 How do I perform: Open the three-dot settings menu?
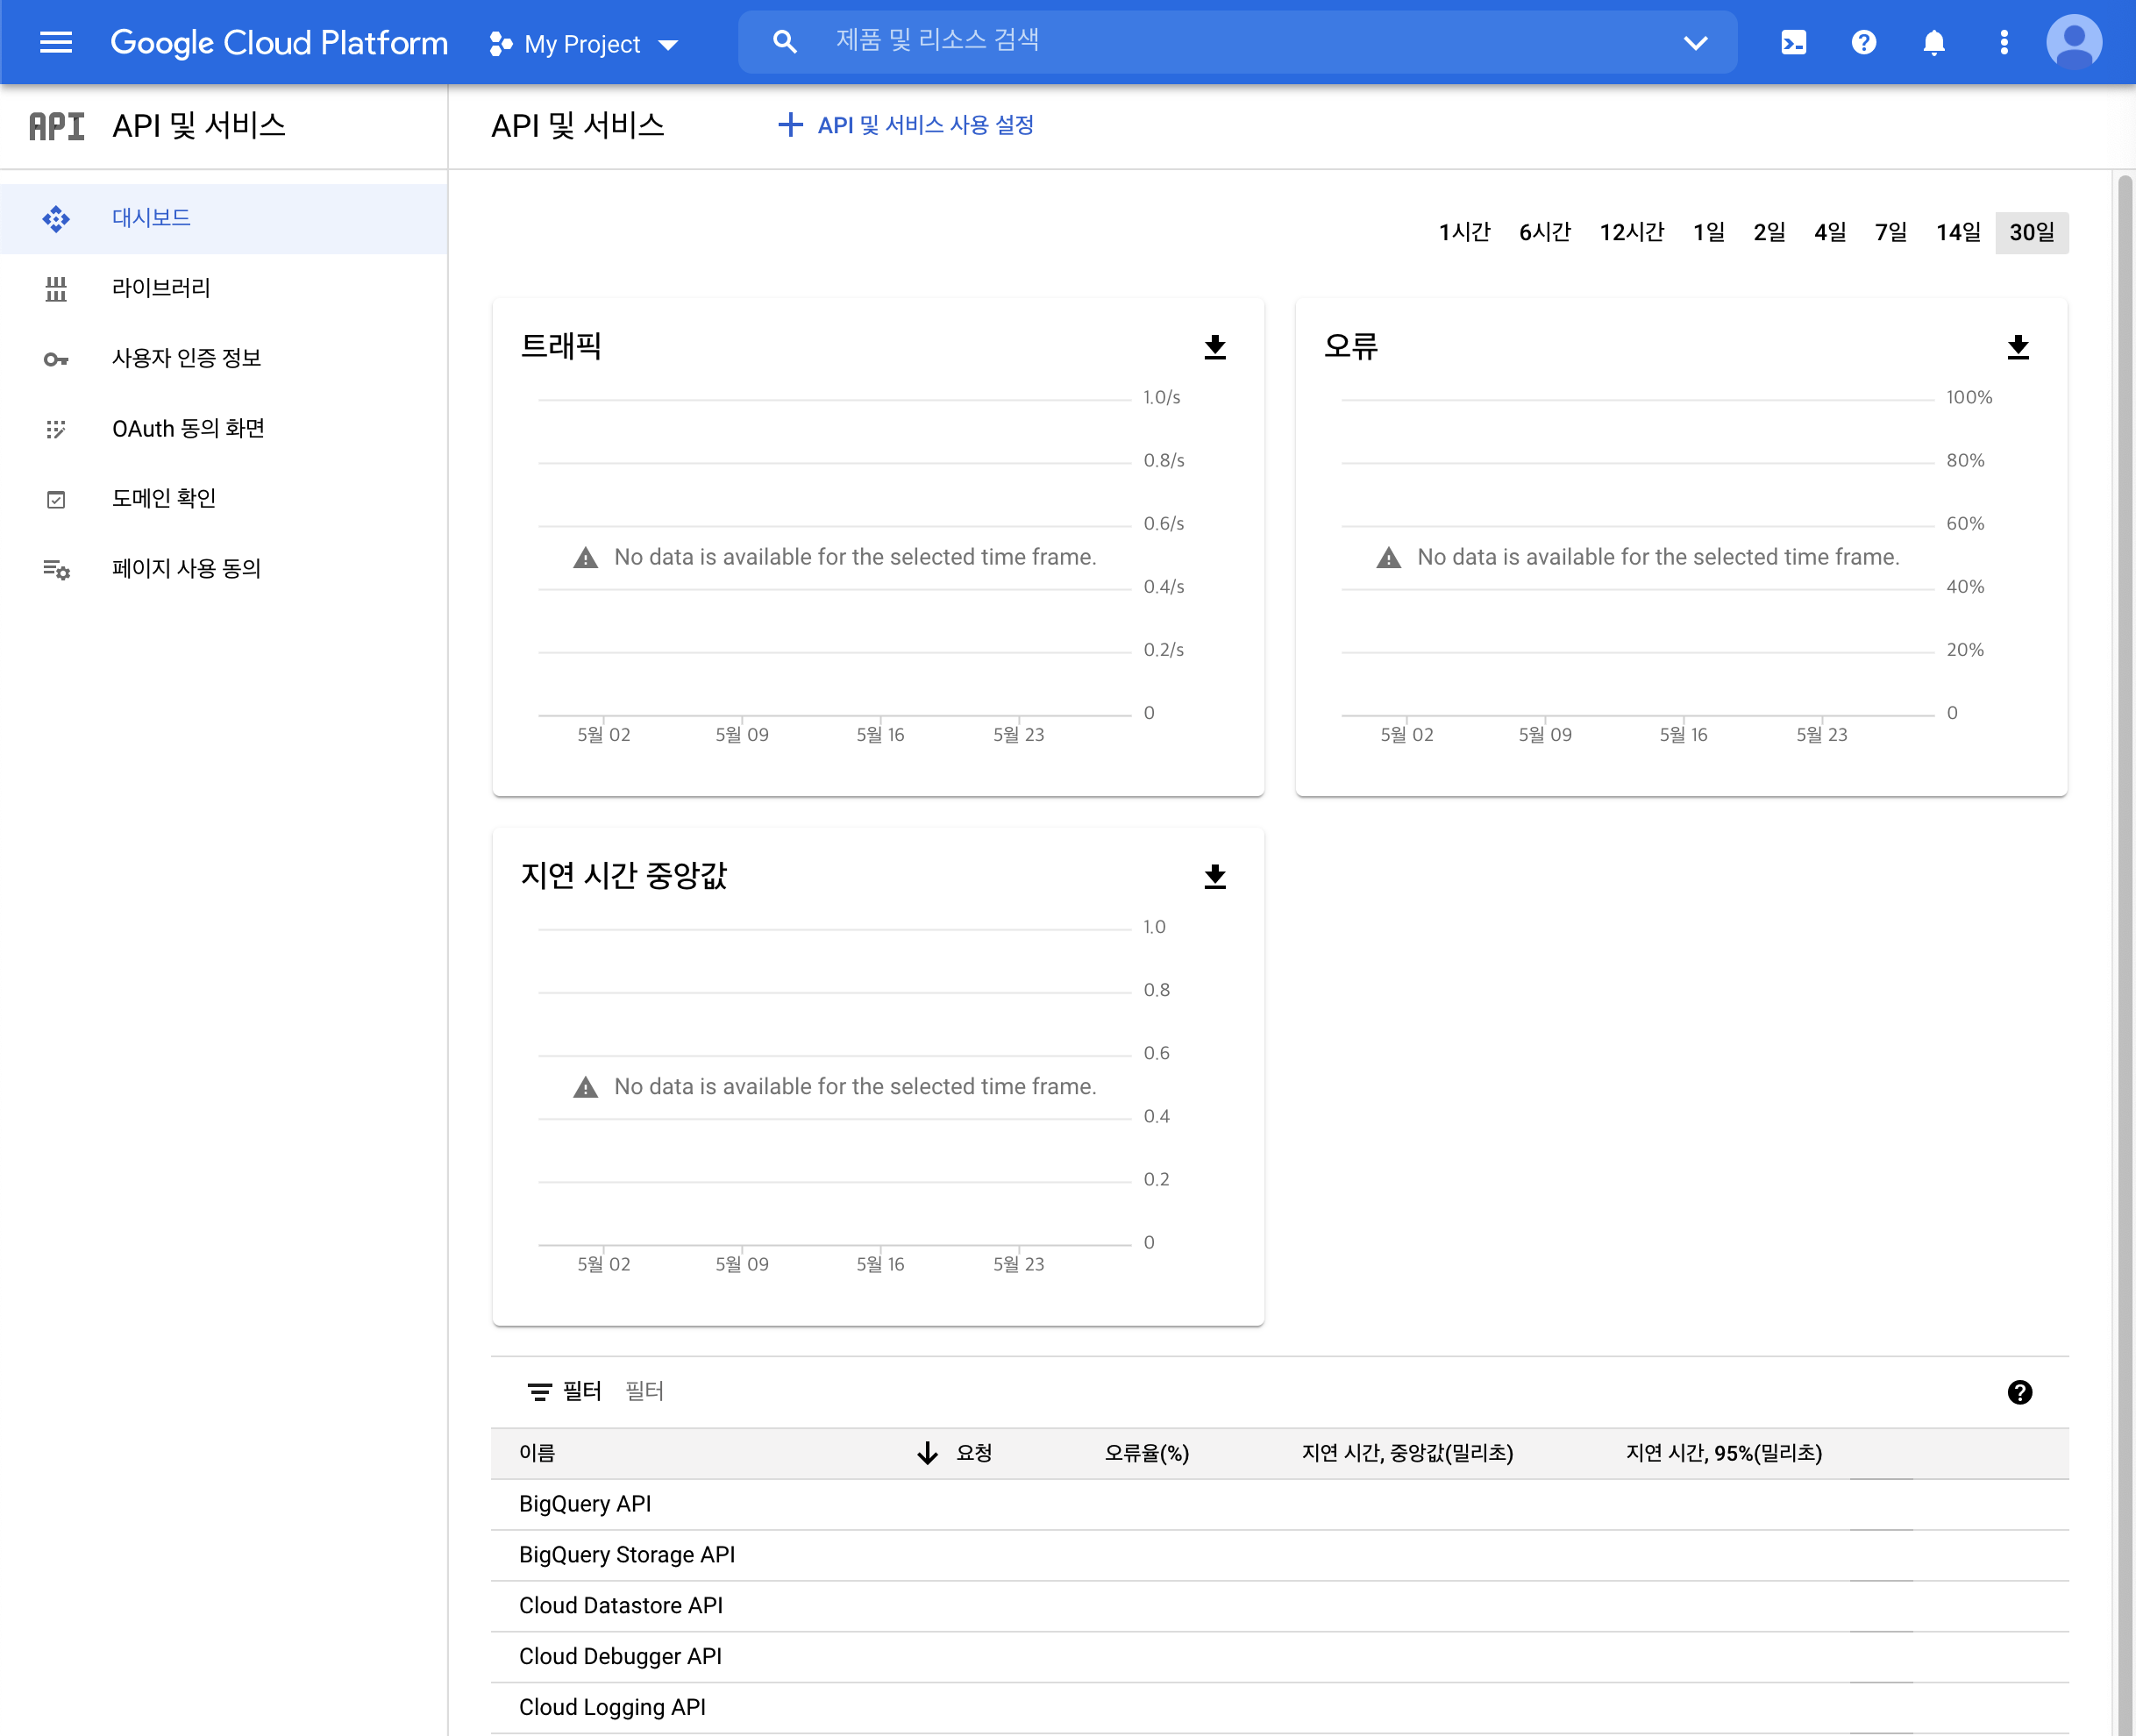[x=2003, y=42]
